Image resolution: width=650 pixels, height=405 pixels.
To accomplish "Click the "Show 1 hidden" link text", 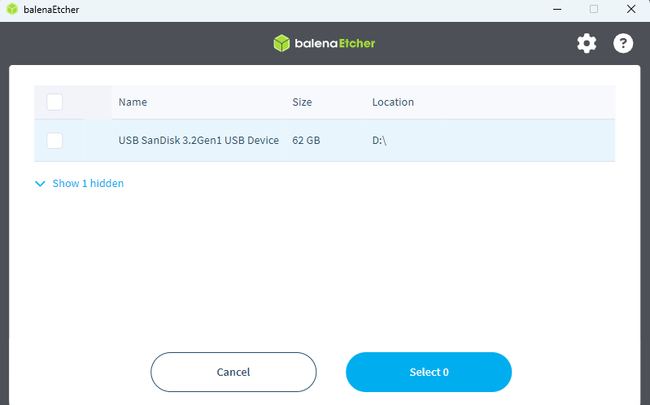I will click(88, 184).
